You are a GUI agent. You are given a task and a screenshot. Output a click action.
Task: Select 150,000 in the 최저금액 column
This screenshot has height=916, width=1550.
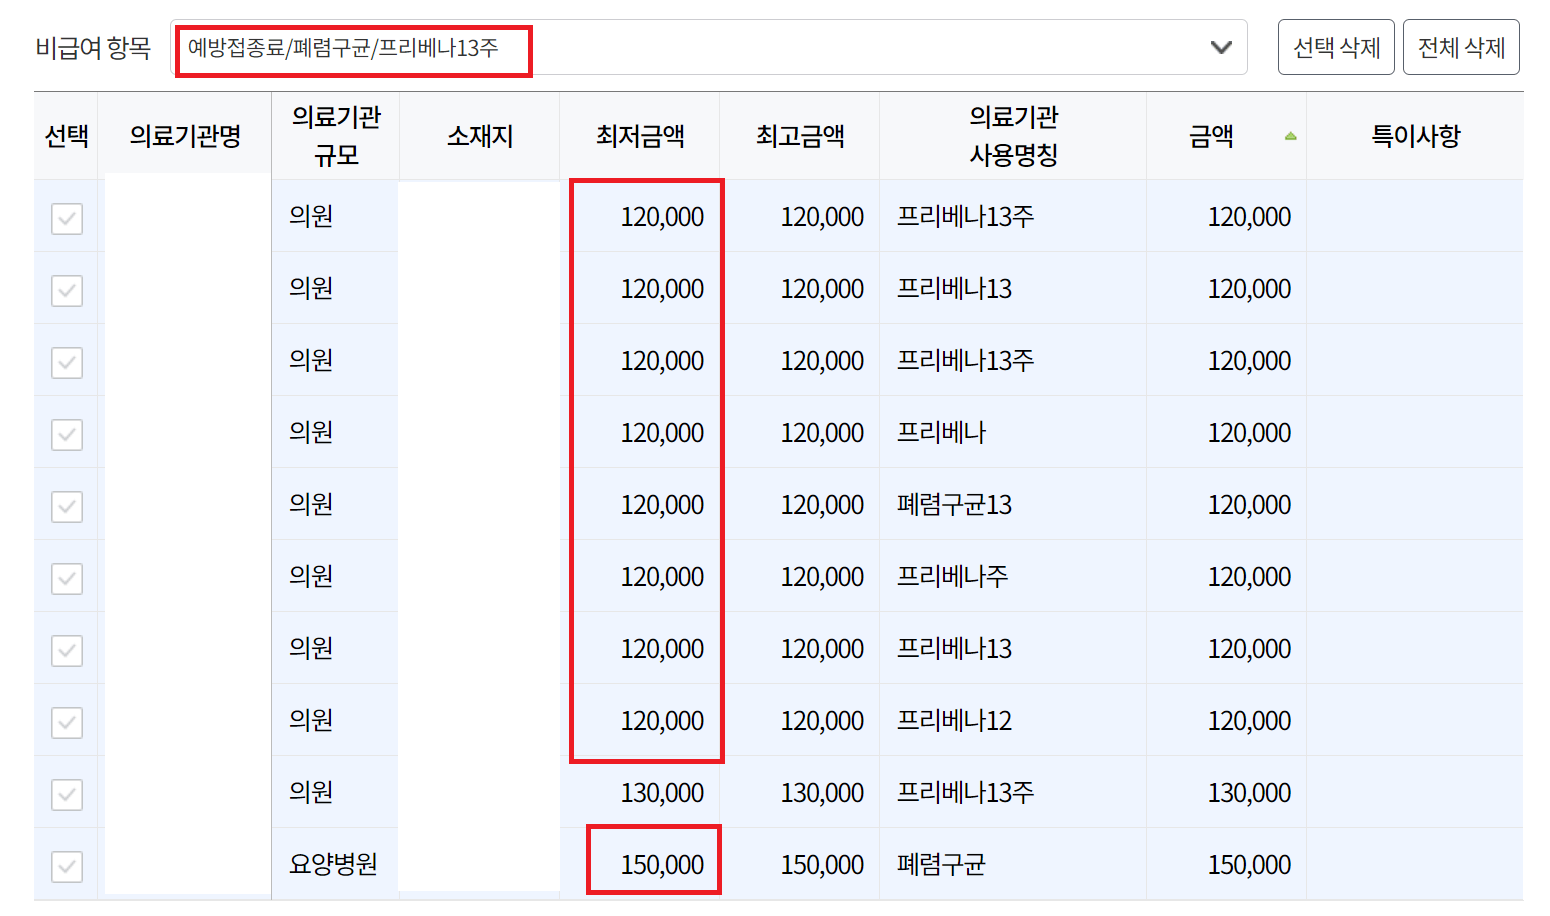662,865
